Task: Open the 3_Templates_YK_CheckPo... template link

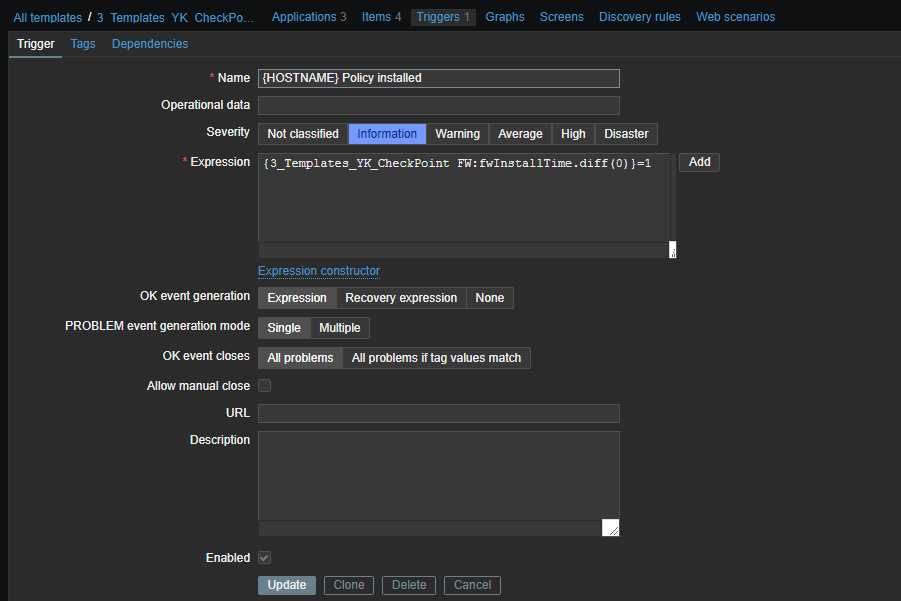Action: pos(175,17)
